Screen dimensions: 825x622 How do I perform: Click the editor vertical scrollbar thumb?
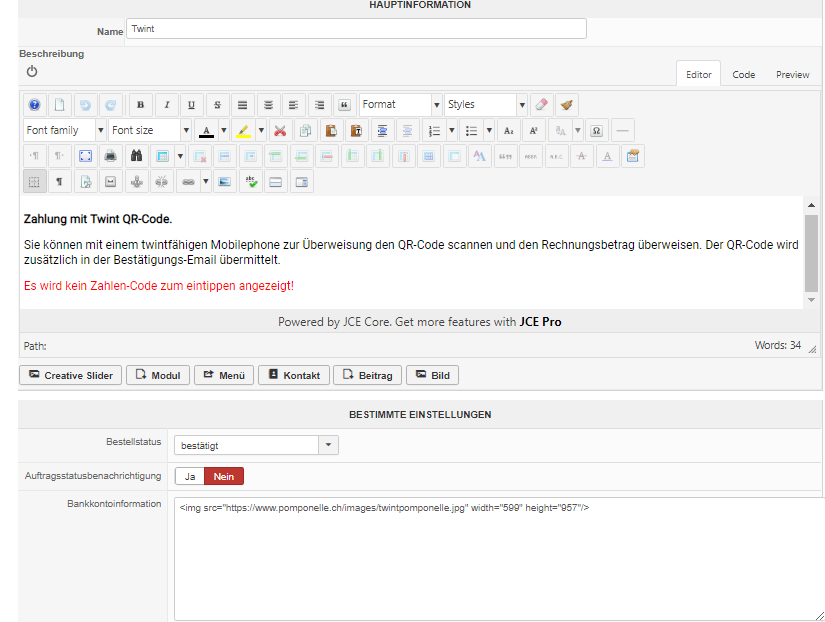(811, 253)
